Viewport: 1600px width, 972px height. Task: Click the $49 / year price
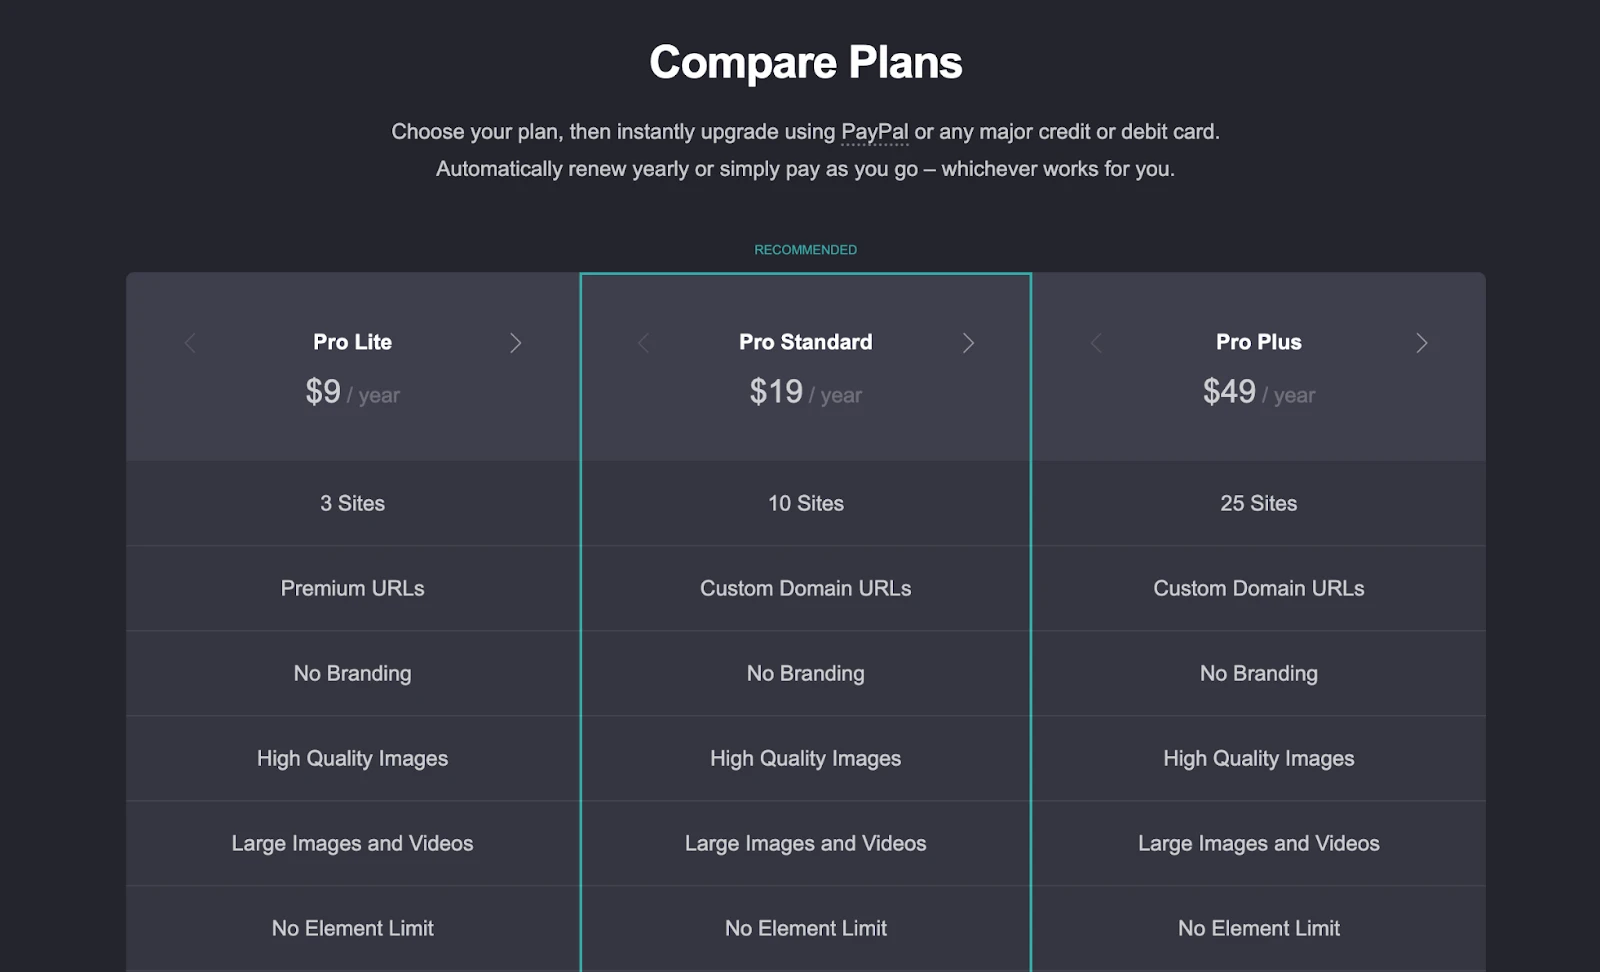(1258, 392)
